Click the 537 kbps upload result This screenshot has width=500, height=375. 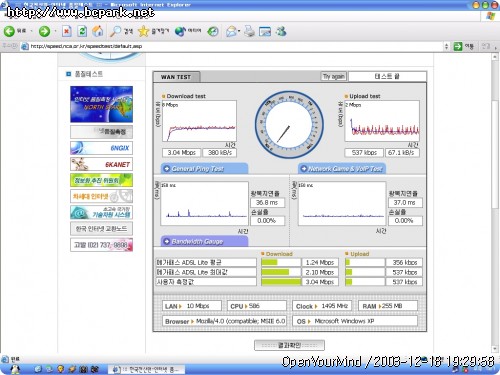364,153
